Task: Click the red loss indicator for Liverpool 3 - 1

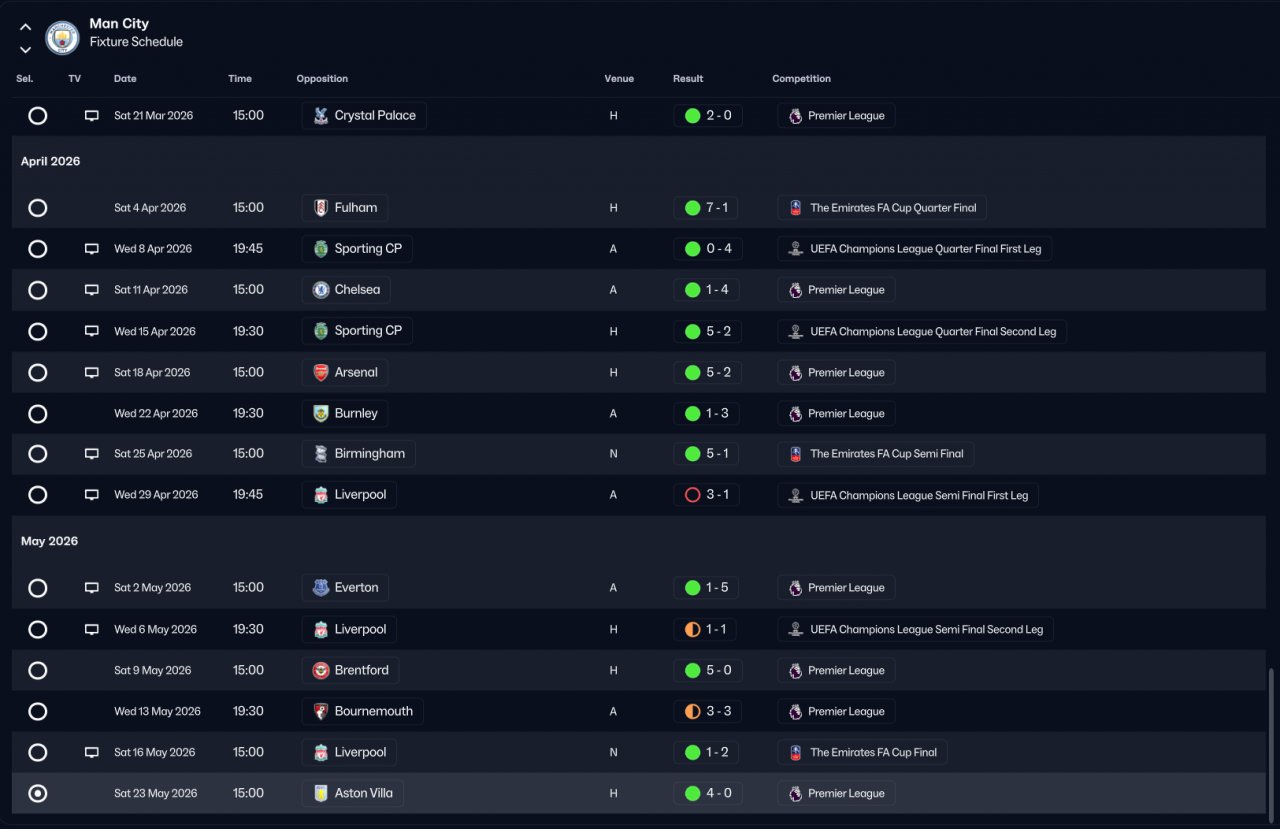Action: [x=692, y=495]
